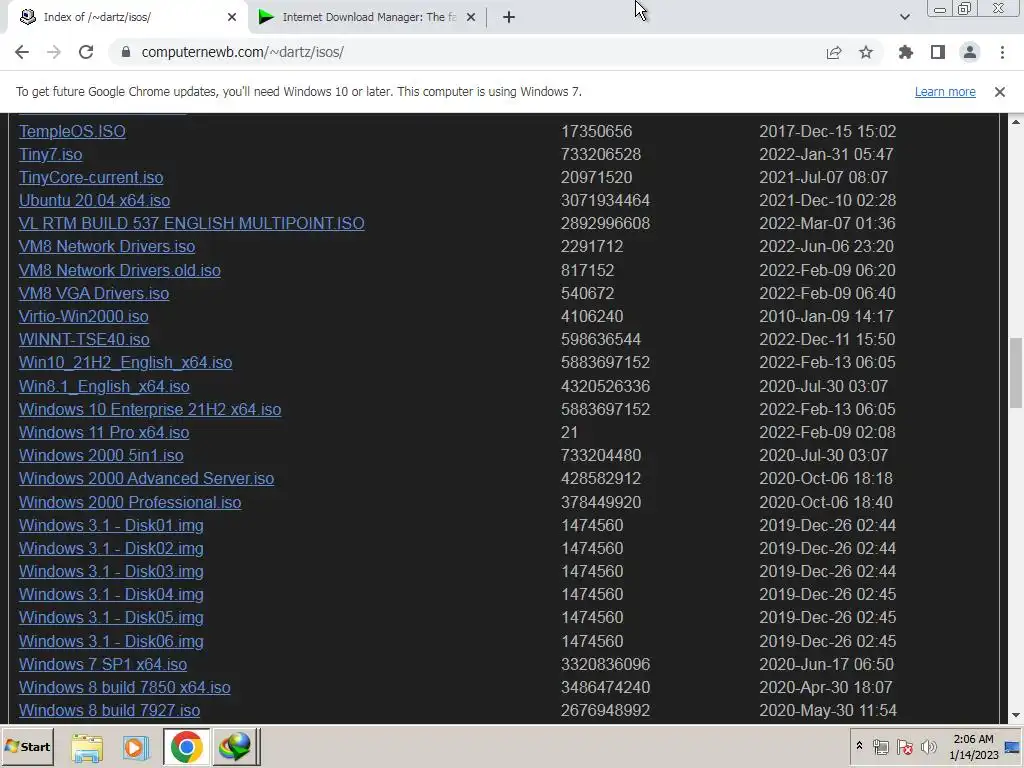Open the Tiny7.iso link
Viewport: 1024px width, 768px height.
(x=50, y=155)
